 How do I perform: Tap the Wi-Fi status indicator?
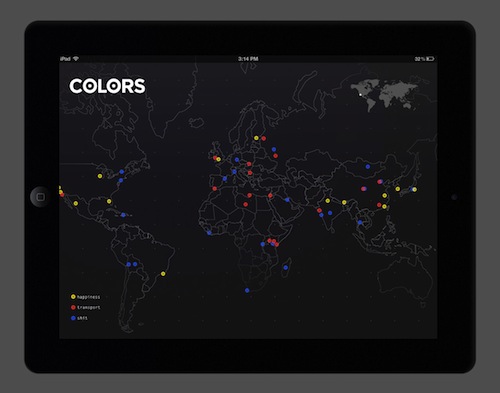76,59
